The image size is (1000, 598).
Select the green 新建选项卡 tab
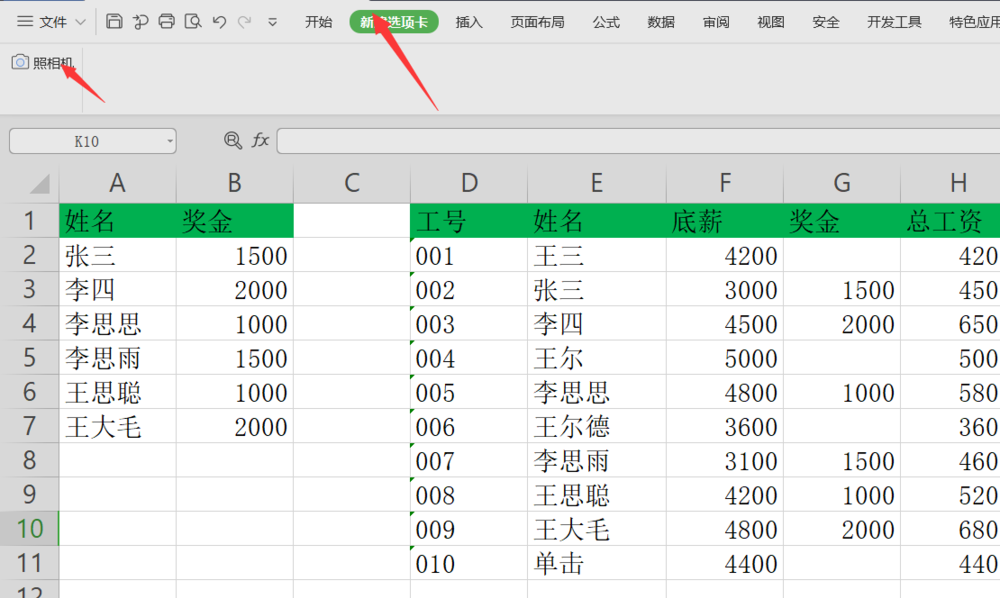click(393, 20)
